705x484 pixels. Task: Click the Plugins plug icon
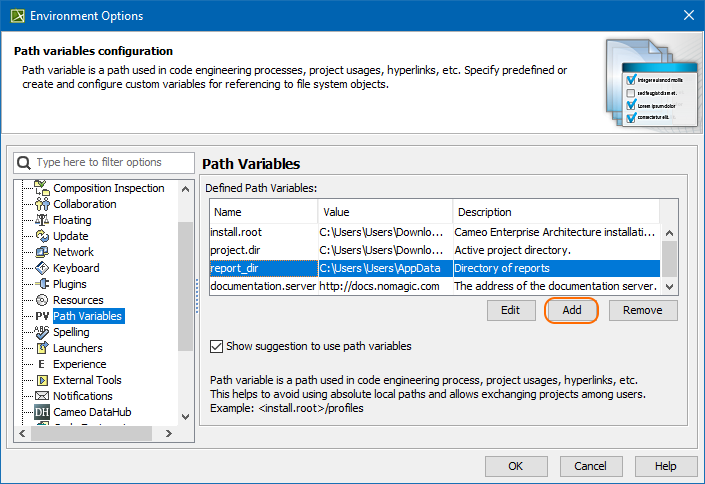click(42, 284)
